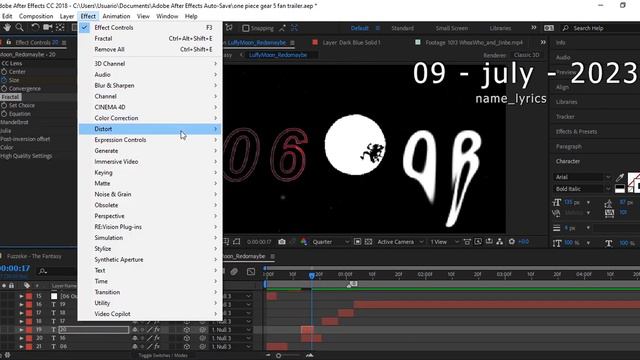Click Toggle Switches / Modes button

pos(163,356)
